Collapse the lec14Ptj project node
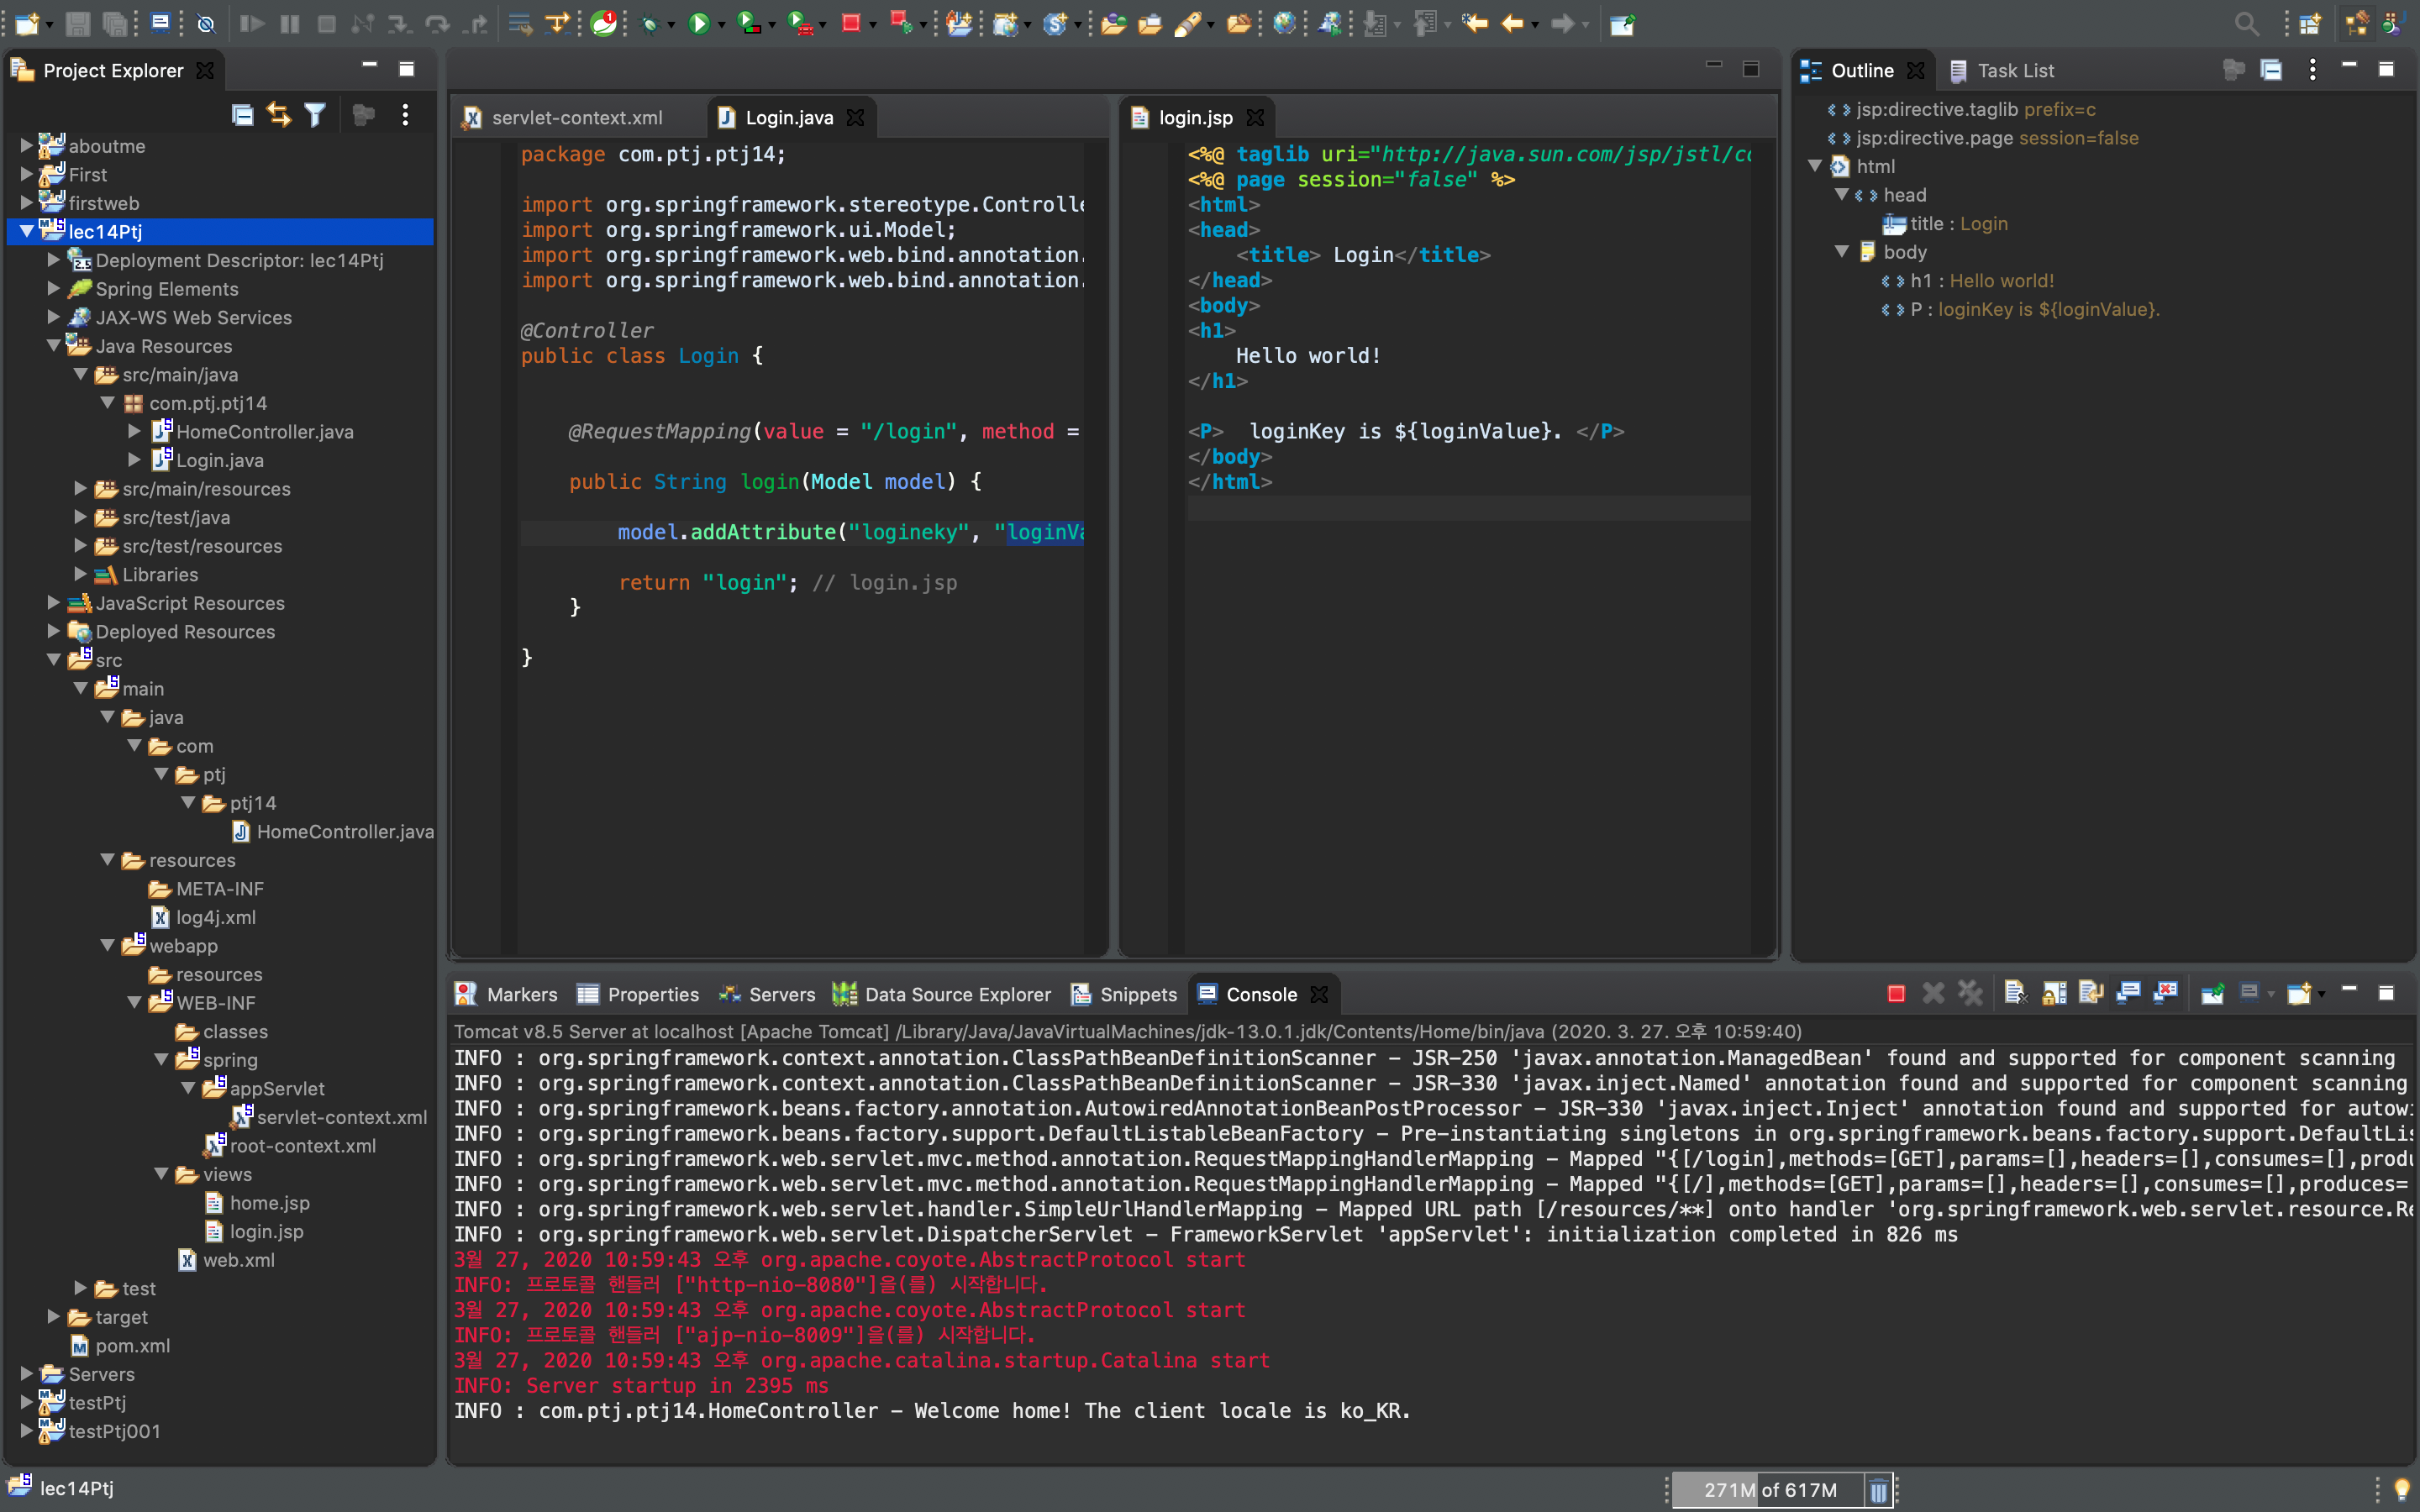The width and height of the screenshot is (2420, 1512). (x=27, y=231)
